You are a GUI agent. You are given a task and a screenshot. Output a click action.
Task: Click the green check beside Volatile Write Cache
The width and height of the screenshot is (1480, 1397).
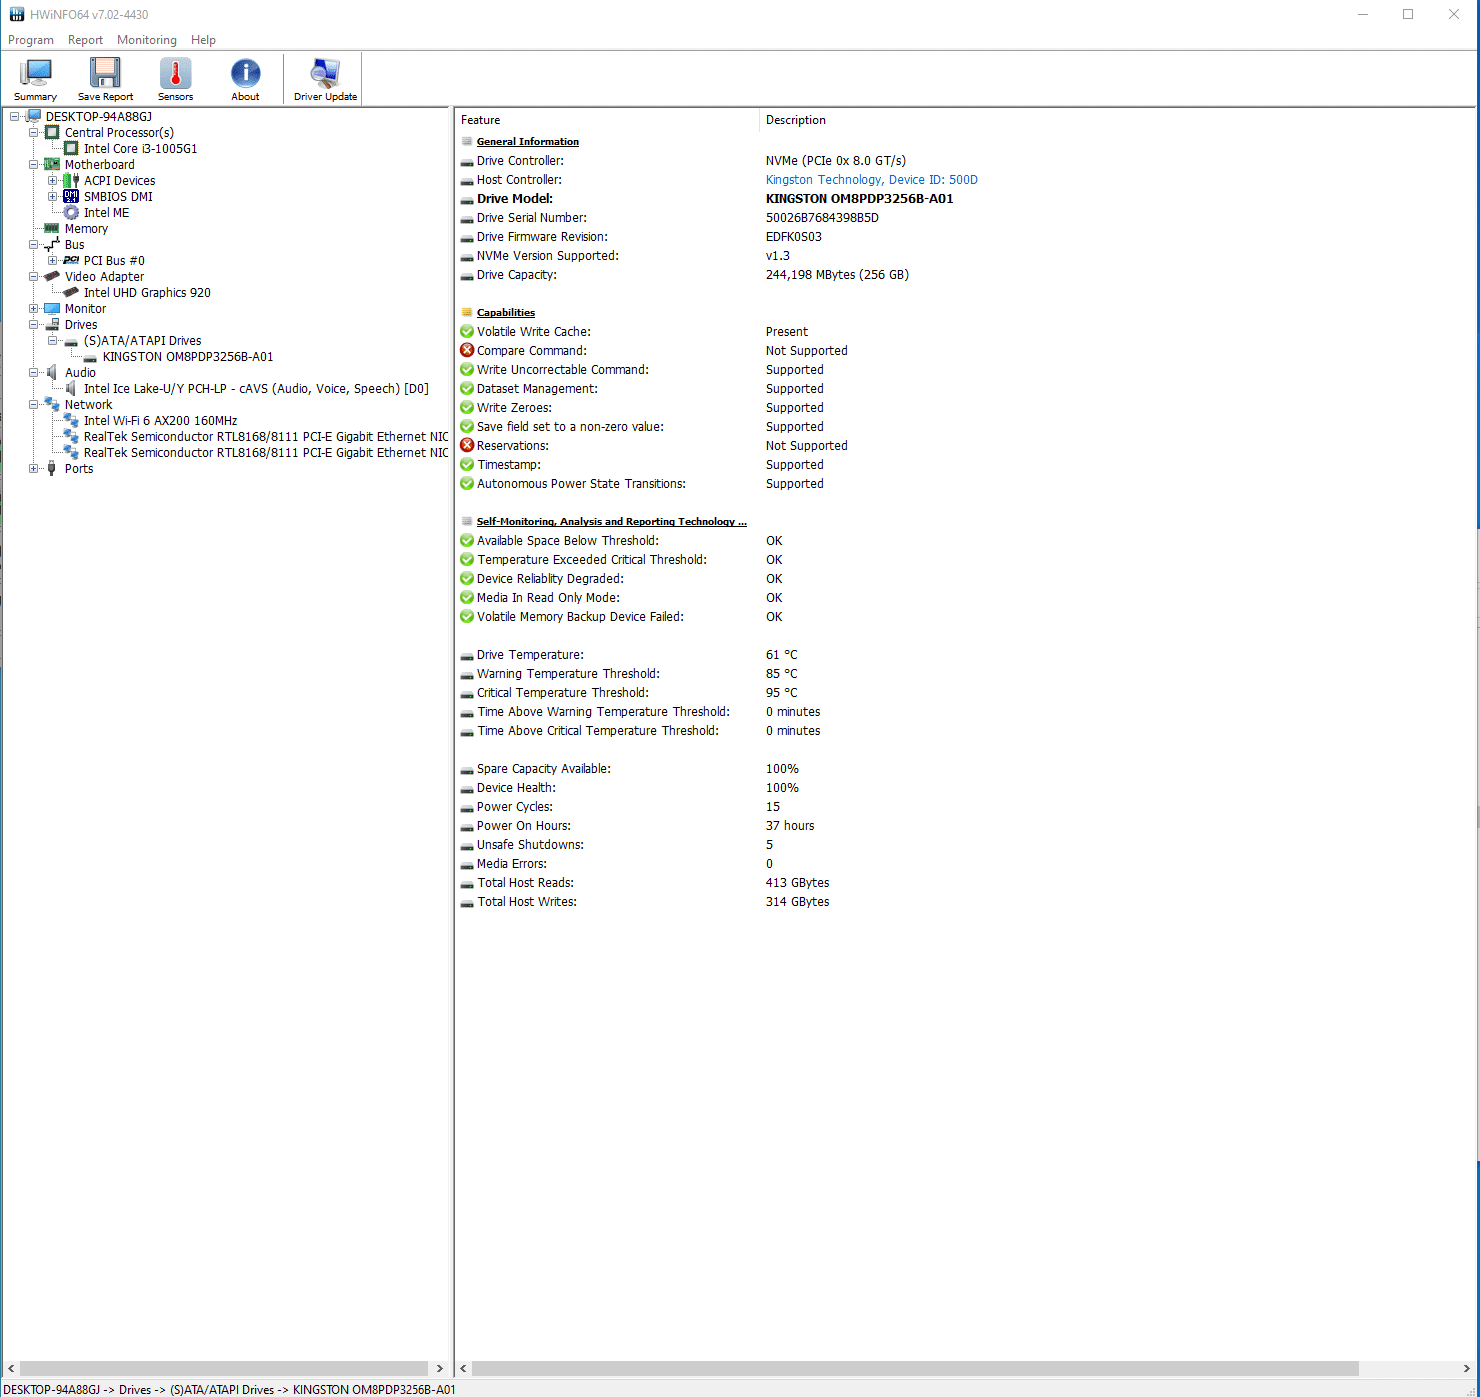coord(467,332)
